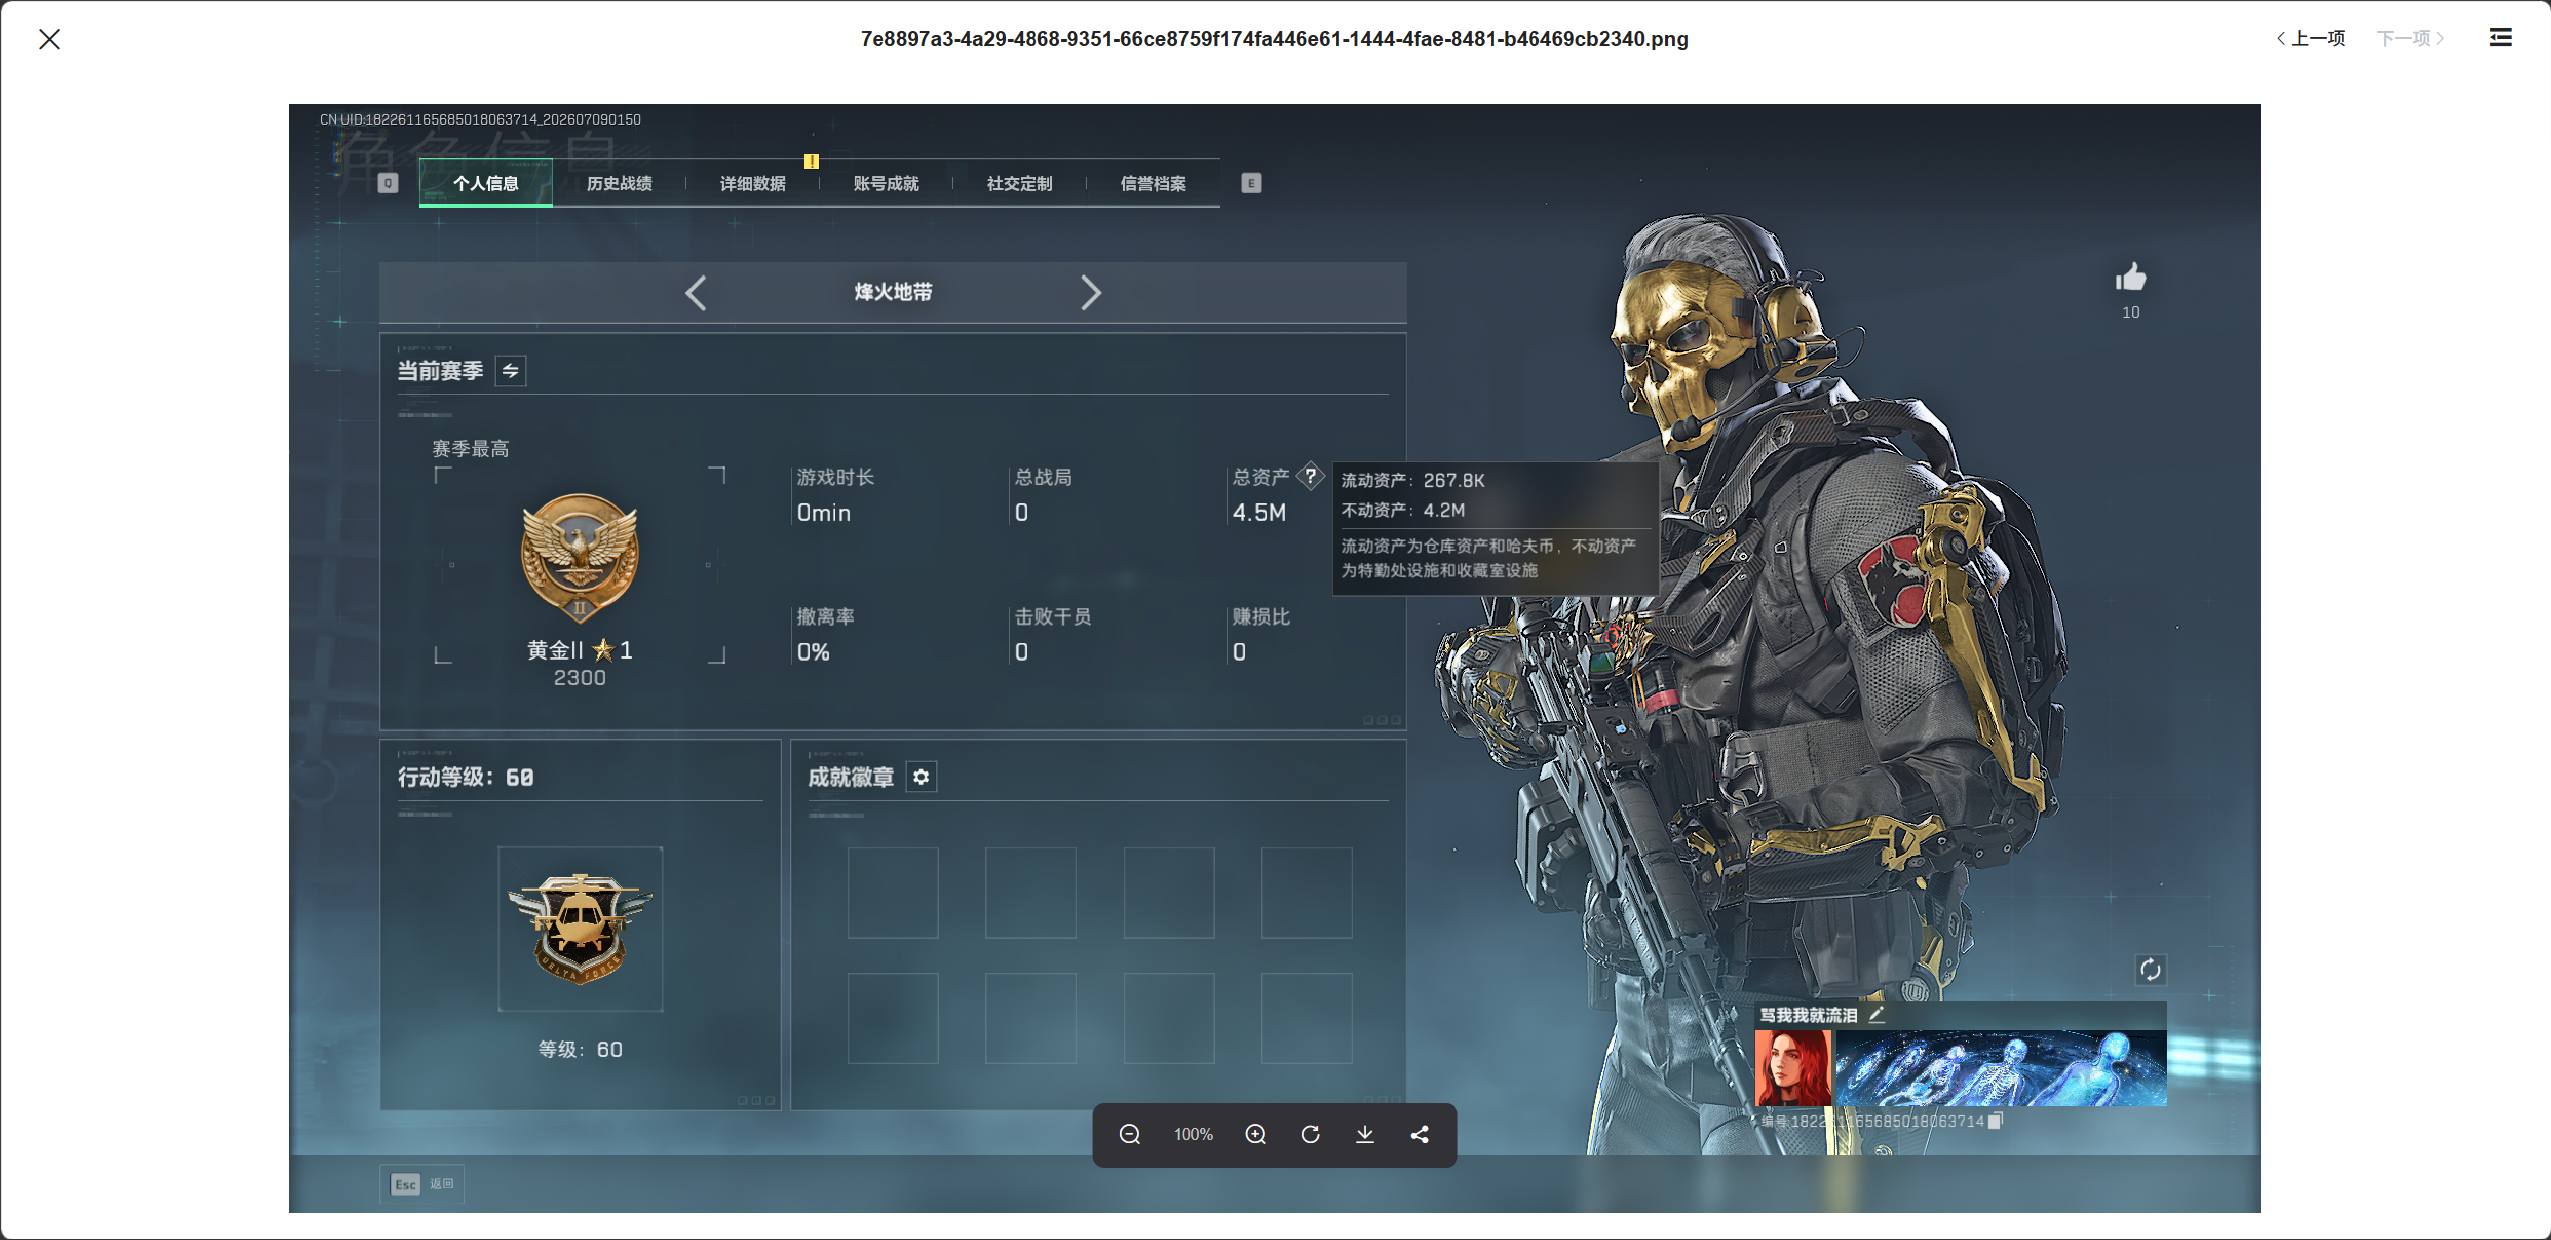Click the achievement badge settings gear
Image resolution: width=2551 pixels, height=1240 pixels.
(921, 777)
